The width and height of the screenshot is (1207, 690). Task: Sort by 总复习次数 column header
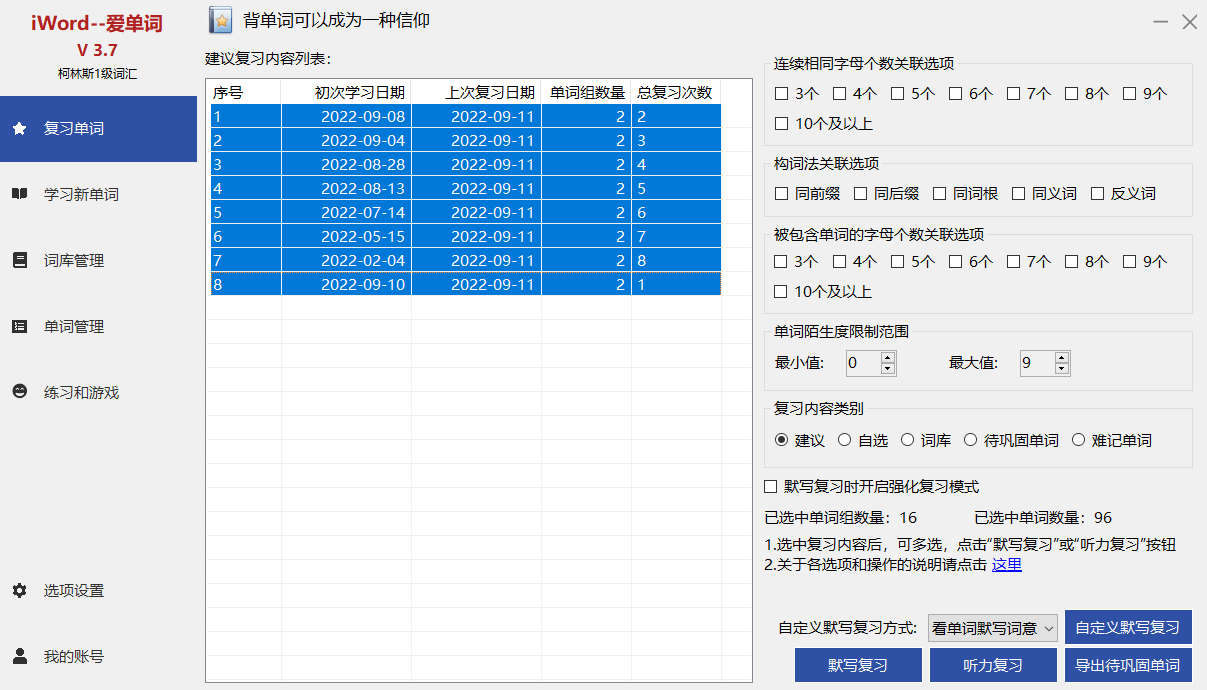coord(675,92)
